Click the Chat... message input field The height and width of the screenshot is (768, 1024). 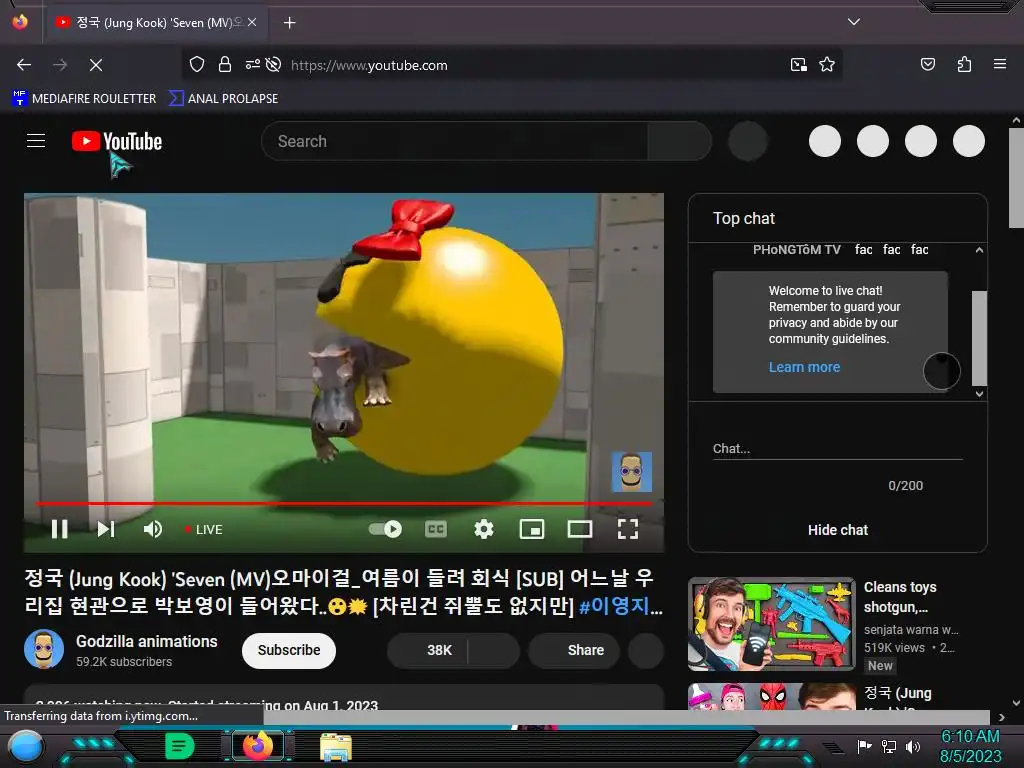837,449
